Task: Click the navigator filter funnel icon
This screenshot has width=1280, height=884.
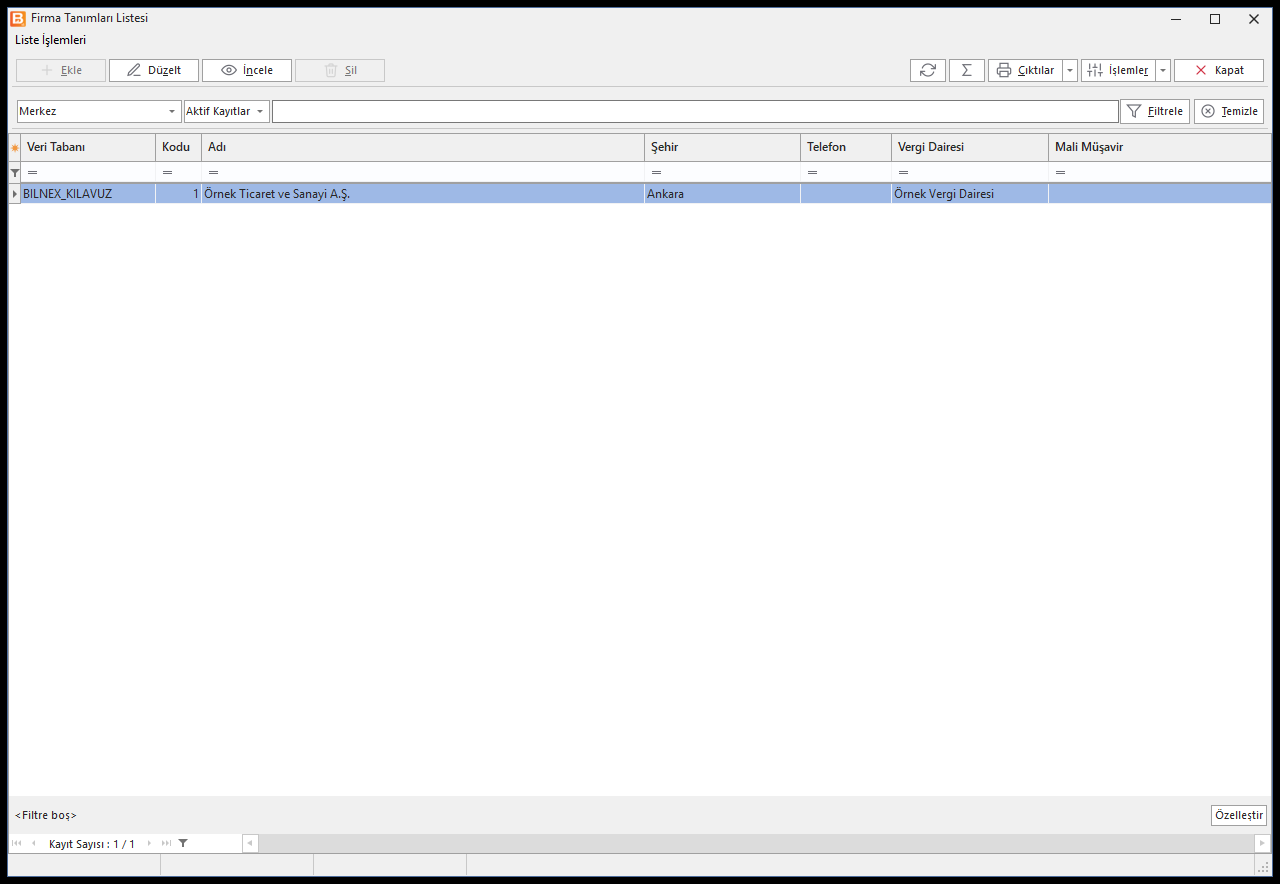Action: pos(183,844)
